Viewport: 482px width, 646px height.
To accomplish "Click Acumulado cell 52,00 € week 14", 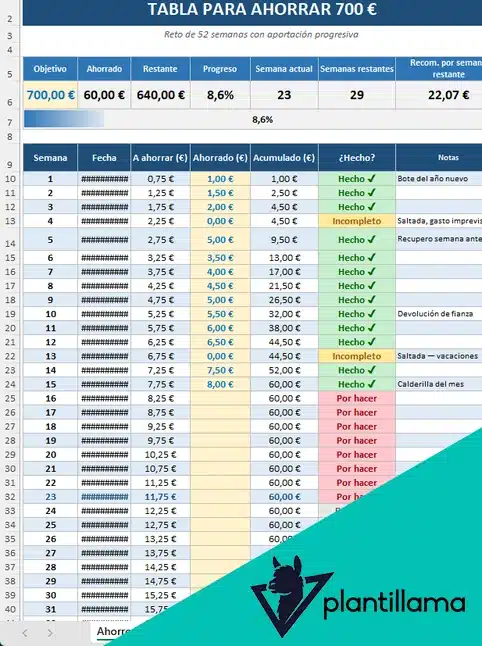I will coord(284,370).
